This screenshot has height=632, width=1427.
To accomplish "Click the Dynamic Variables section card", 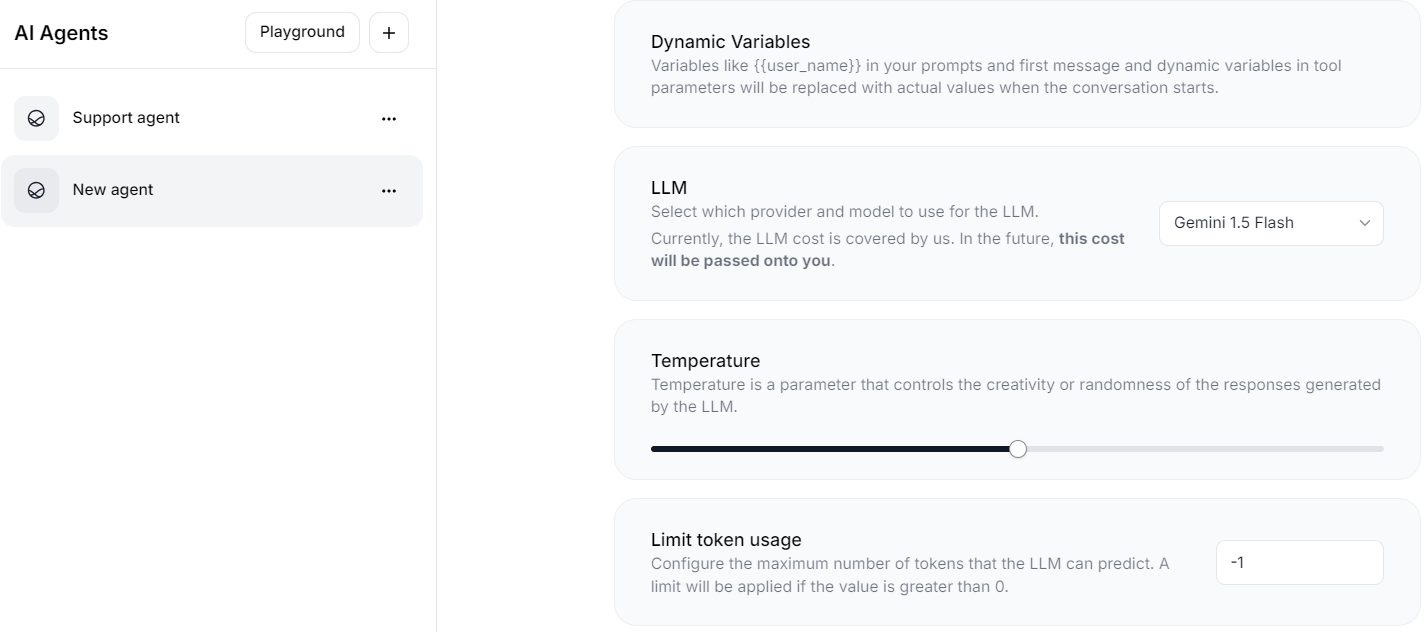I will pos(1017,62).
